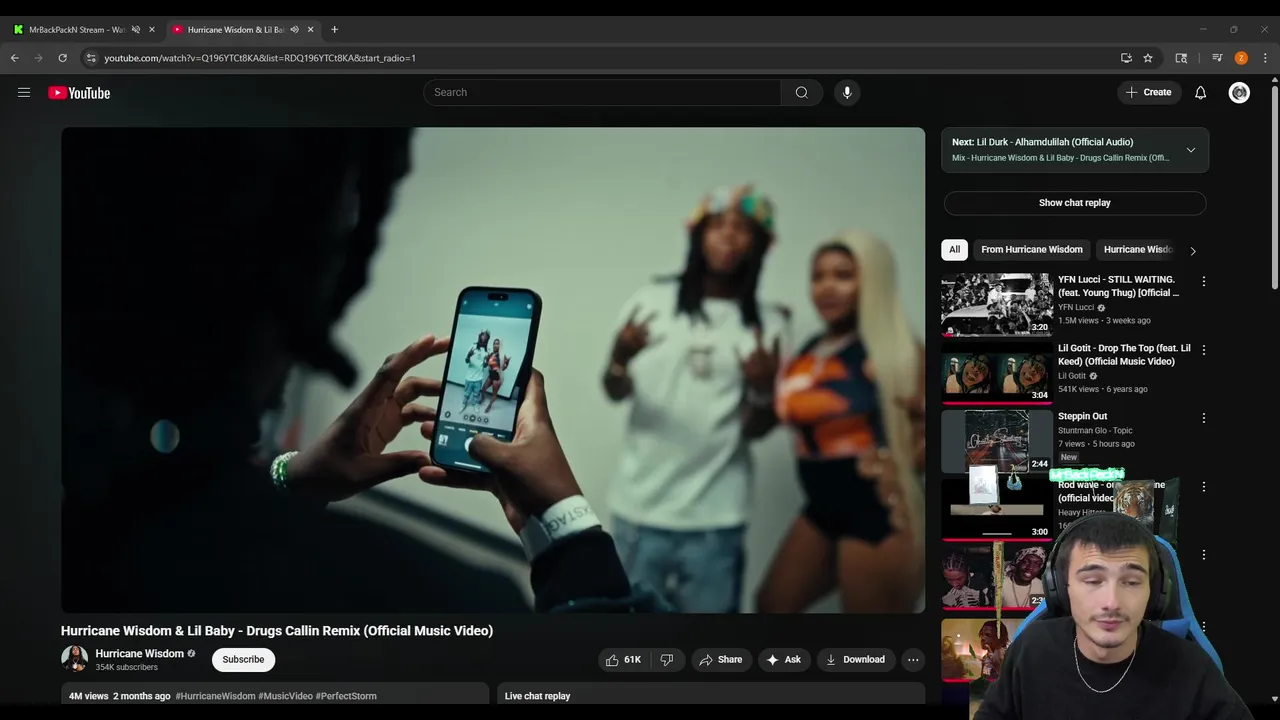Open the Chrome profile Z avatar

tap(1241, 58)
